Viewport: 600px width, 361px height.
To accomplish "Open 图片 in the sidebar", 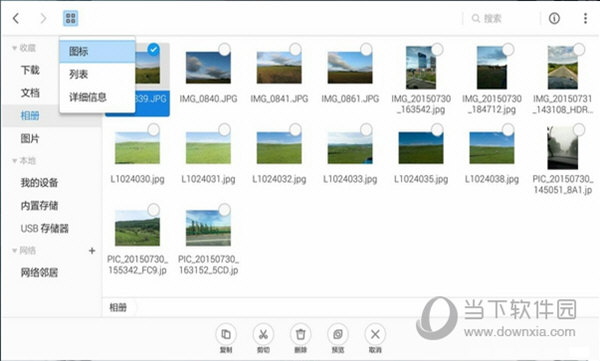I will tap(30, 139).
